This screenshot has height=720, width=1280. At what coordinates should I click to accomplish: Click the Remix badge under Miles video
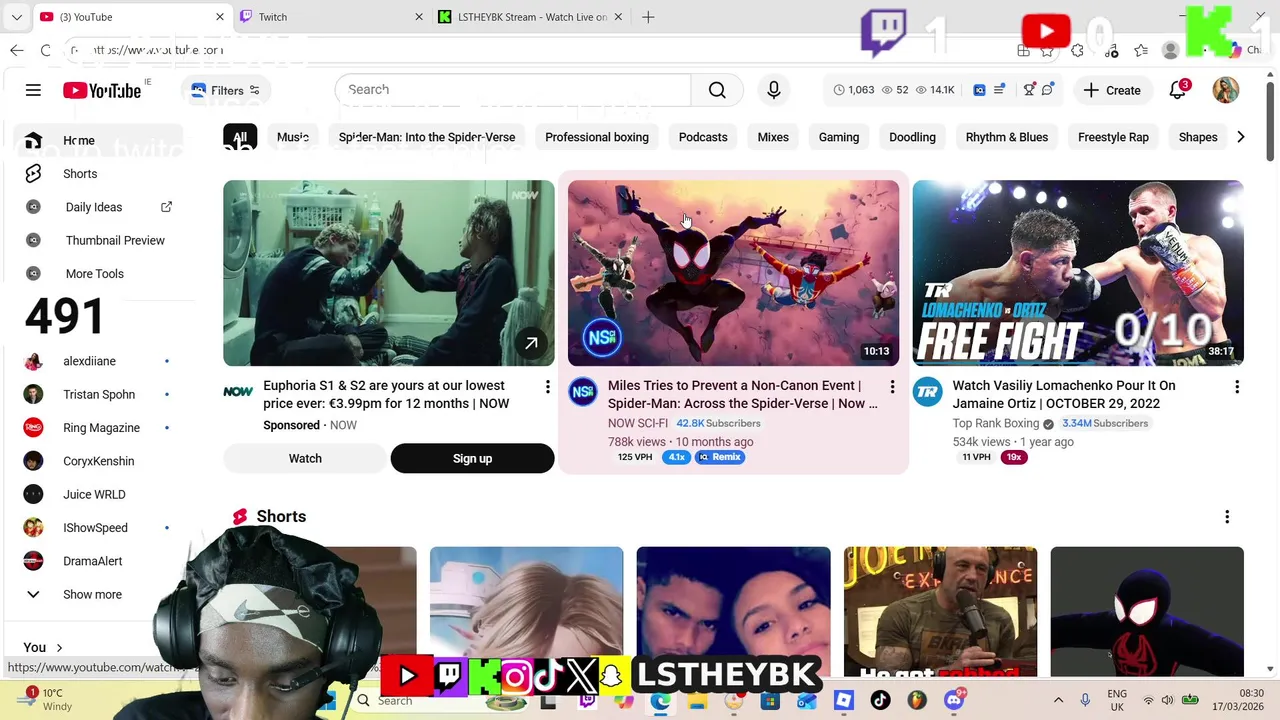click(x=720, y=457)
